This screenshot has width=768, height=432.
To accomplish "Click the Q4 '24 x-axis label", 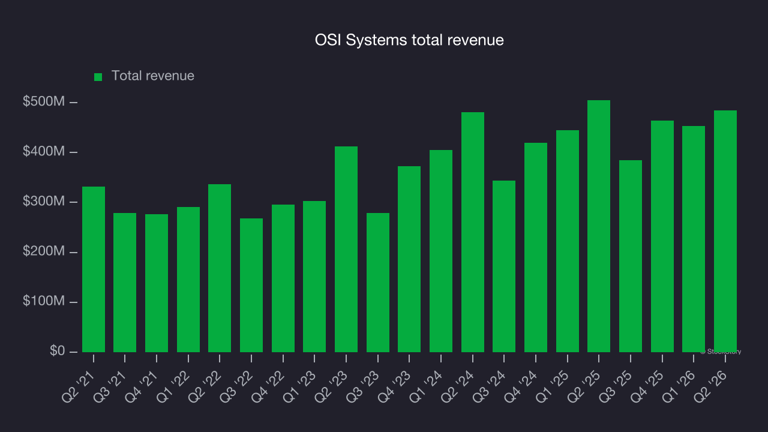I will click(521, 387).
